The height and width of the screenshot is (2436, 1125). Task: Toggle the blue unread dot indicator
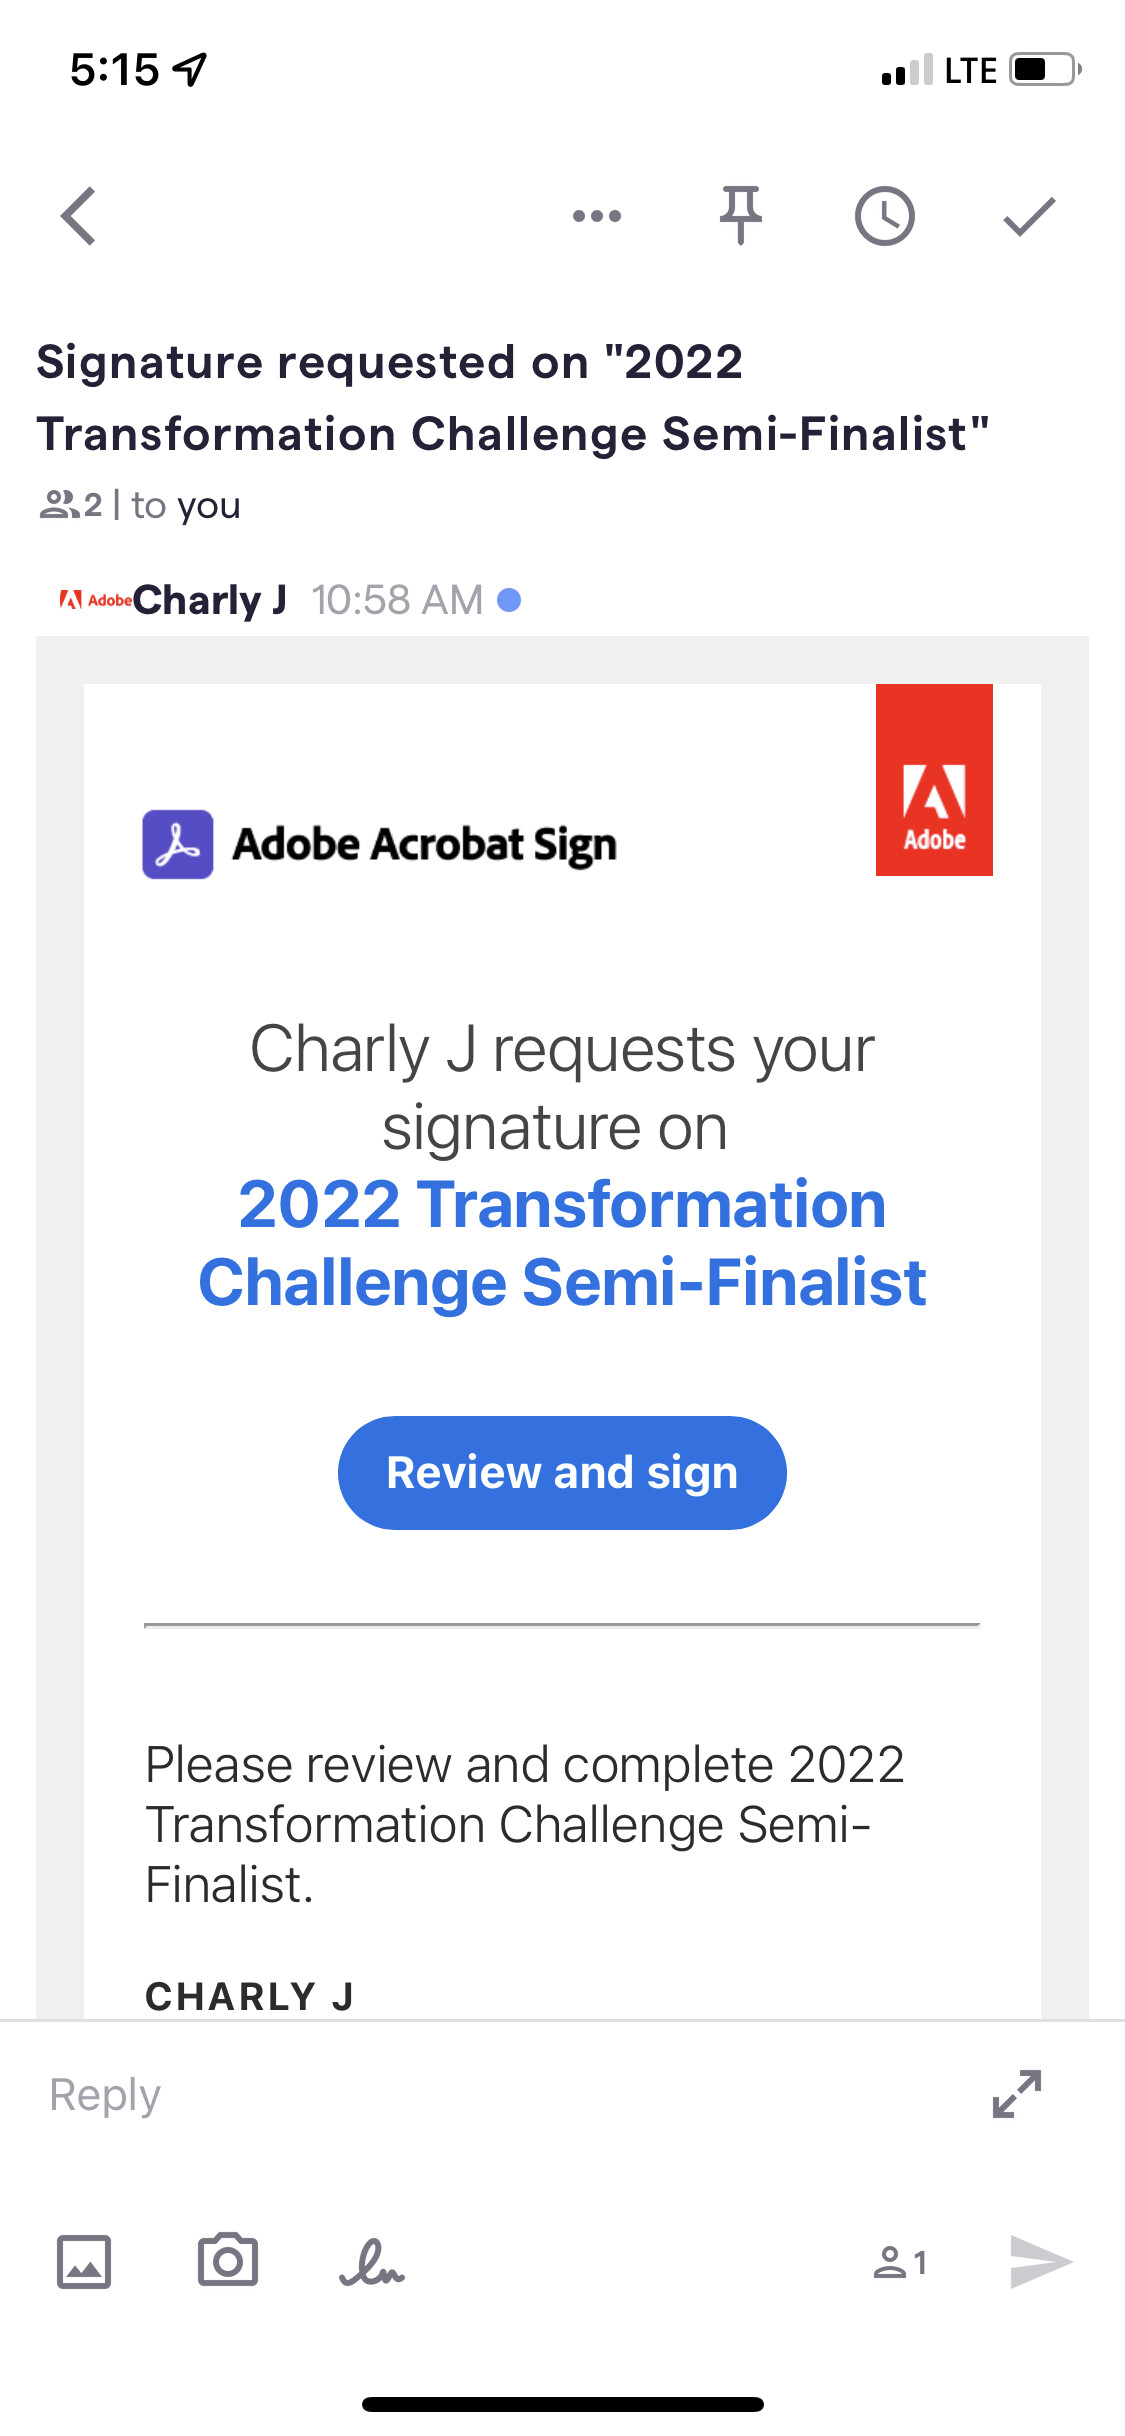[509, 600]
